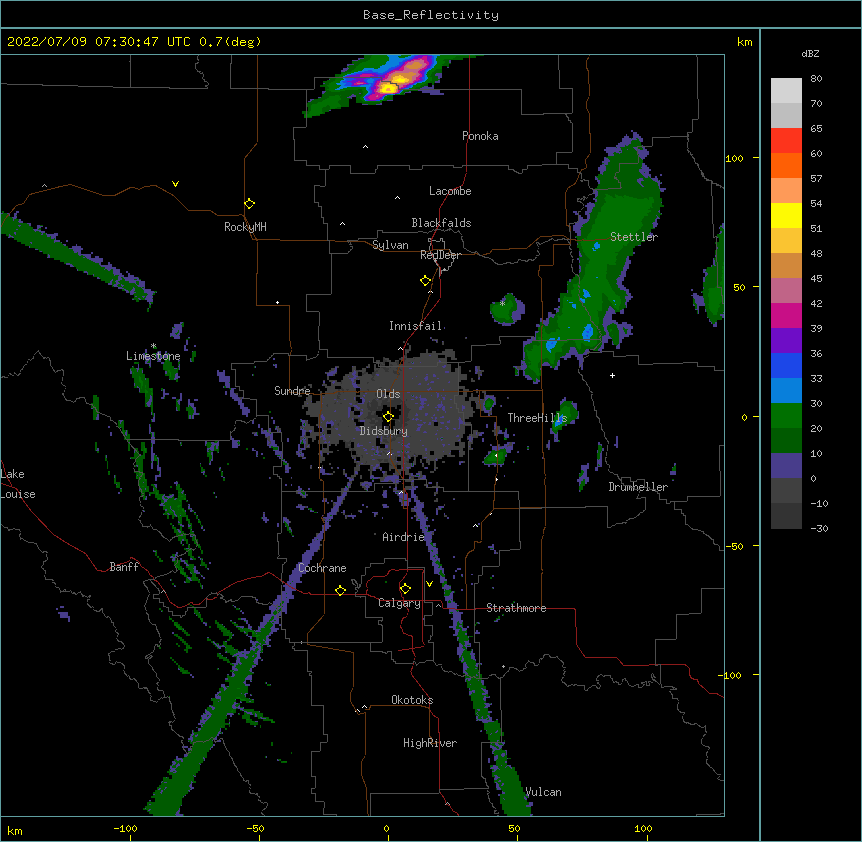Screen dimensions: 862x842
Task: Pick the dark green 10-20 dBZ legend swatch
Action: 786,441
